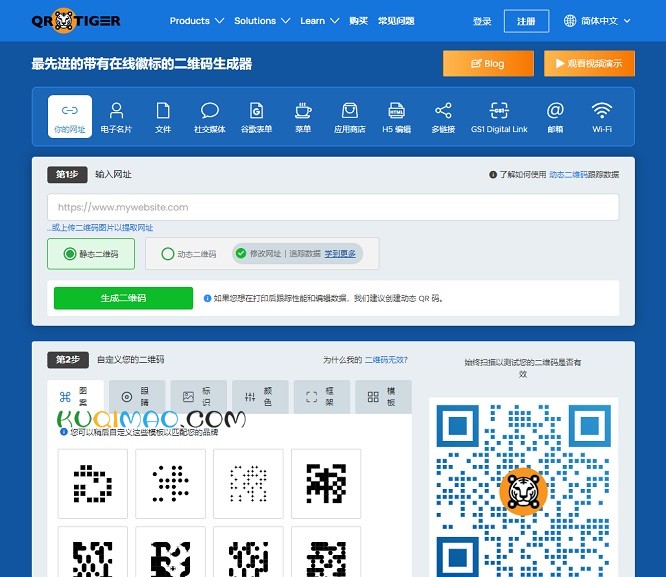Open the 学到更多 learn more link
666x577 pixels.
[x=340, y=254]
